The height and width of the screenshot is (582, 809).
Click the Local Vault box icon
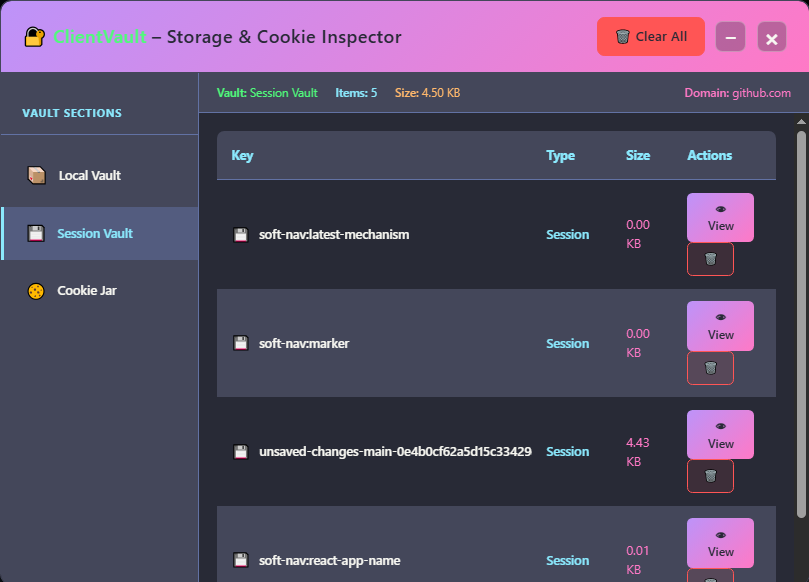(37, 176)
